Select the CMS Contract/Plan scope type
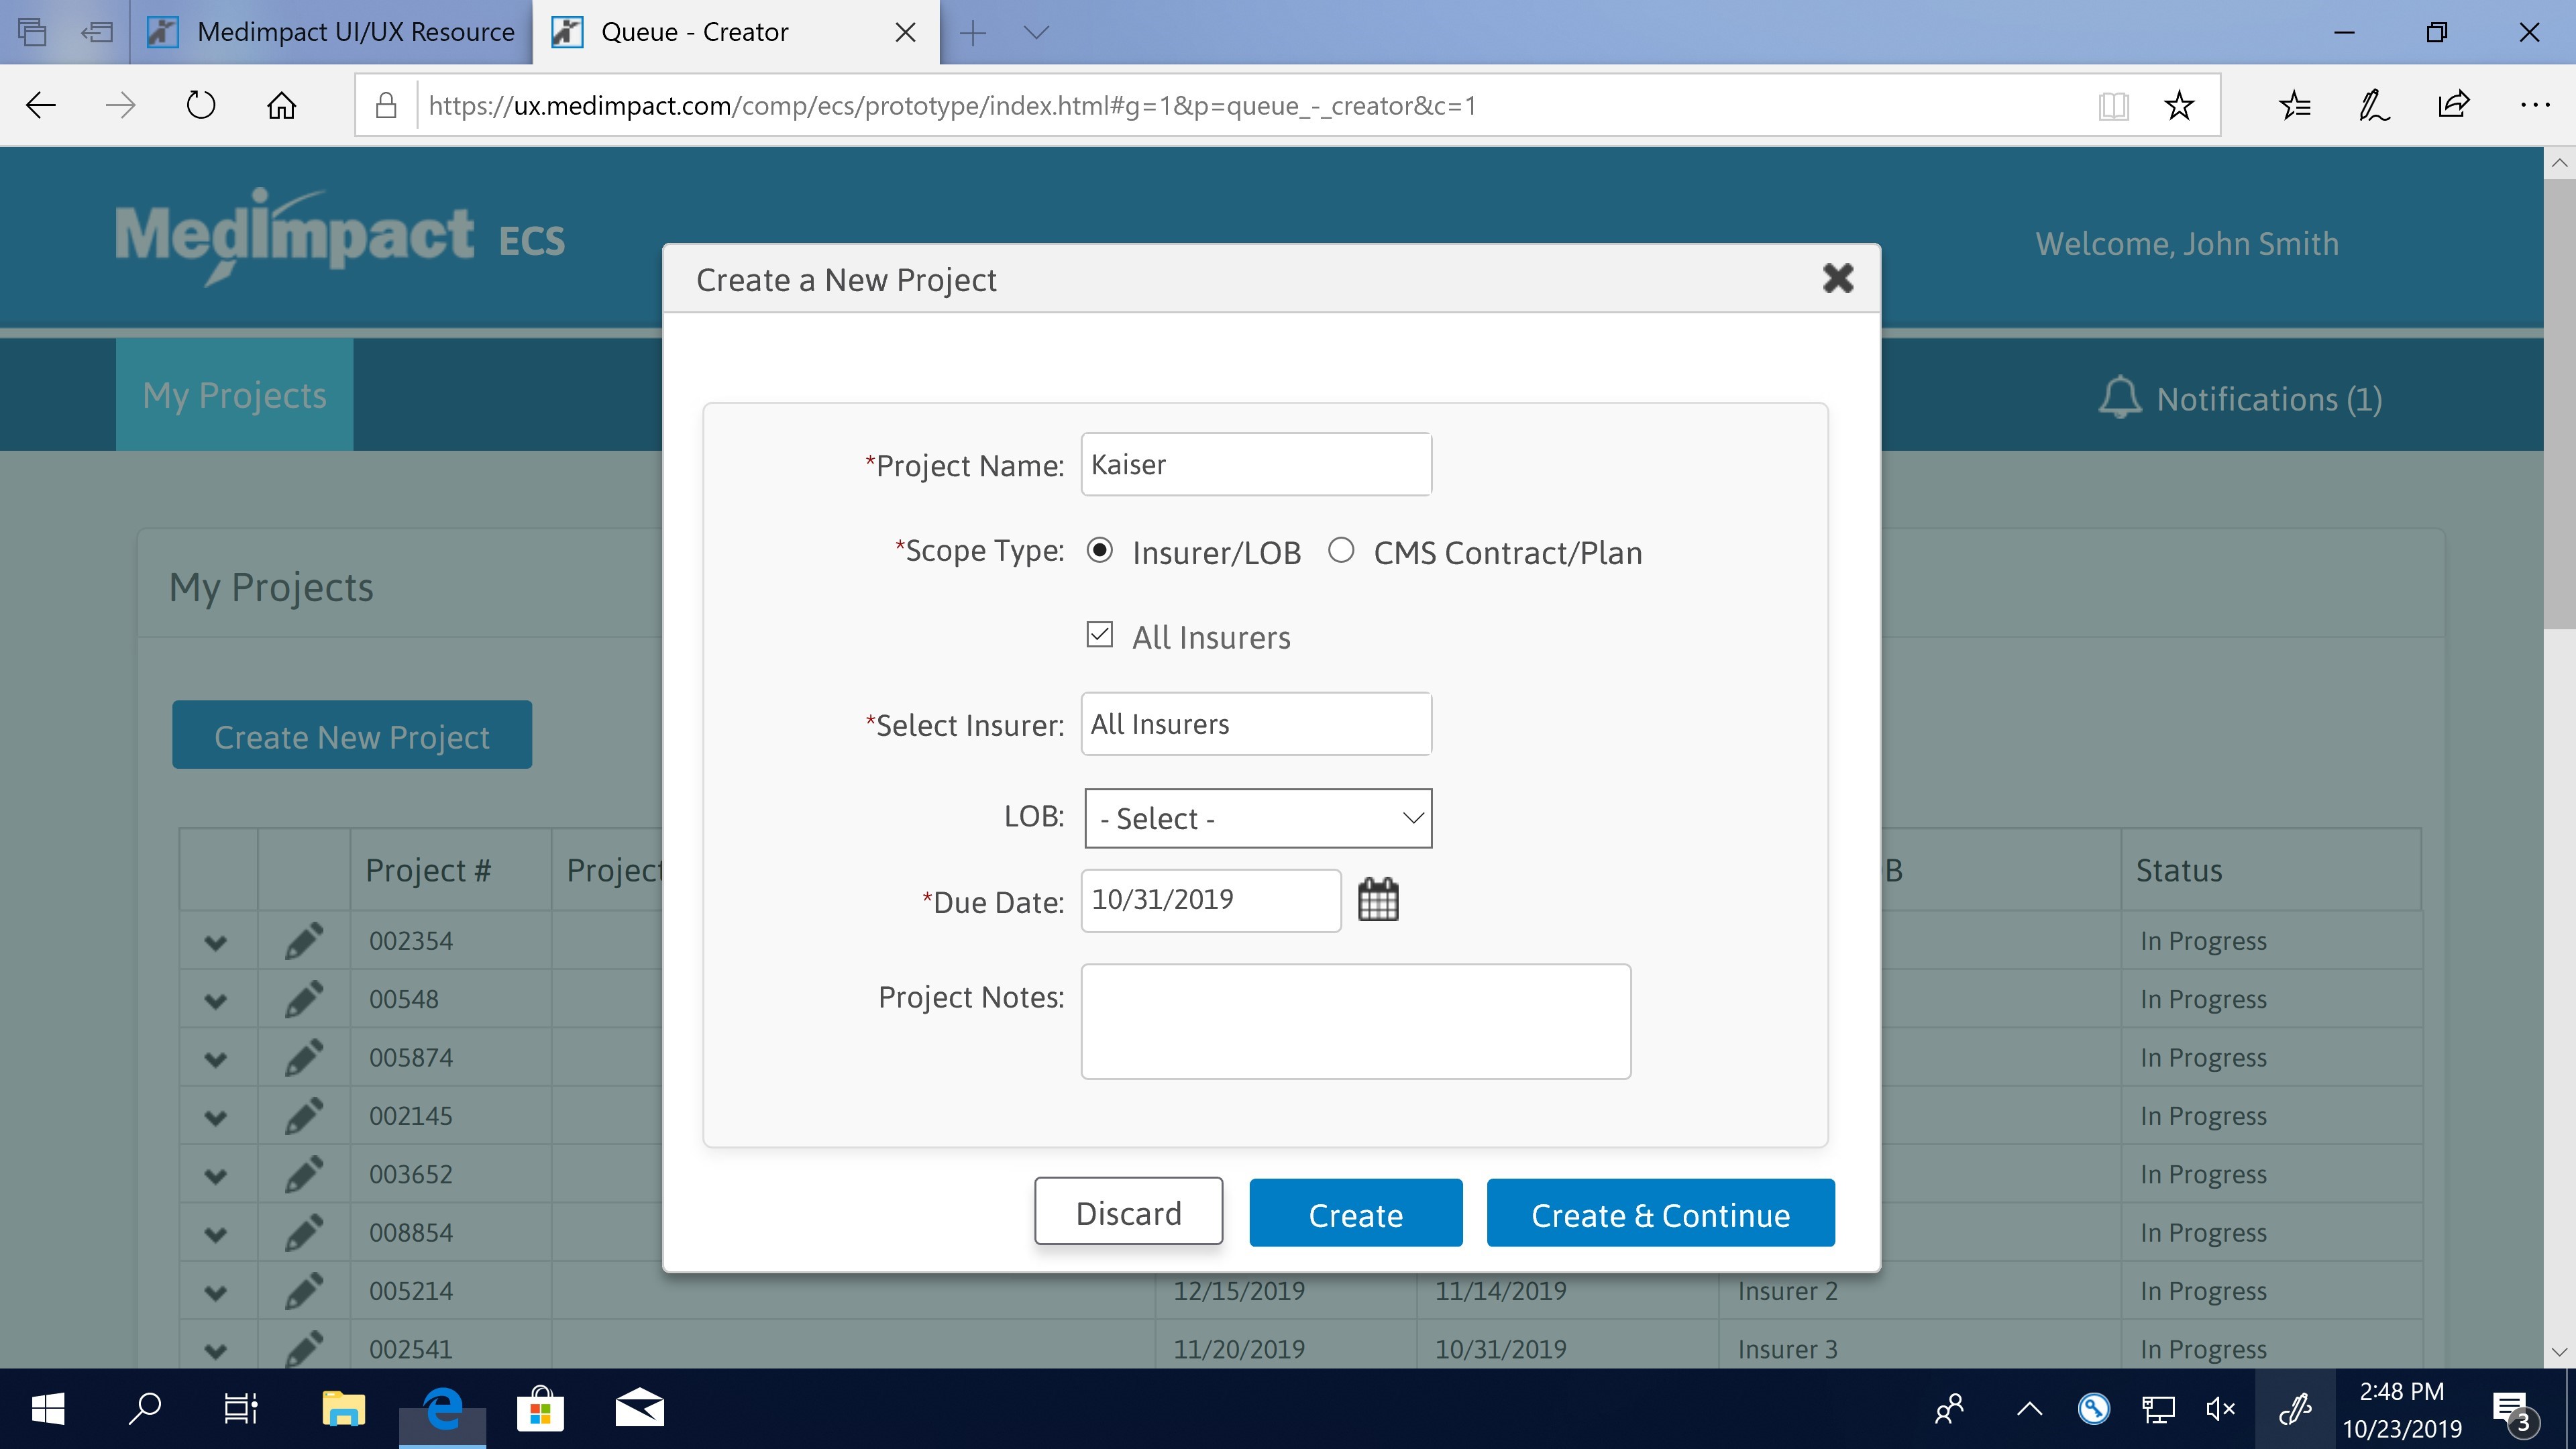Image resolution: width=2576 pixels, height=1449 pixels. point(1341,550)
